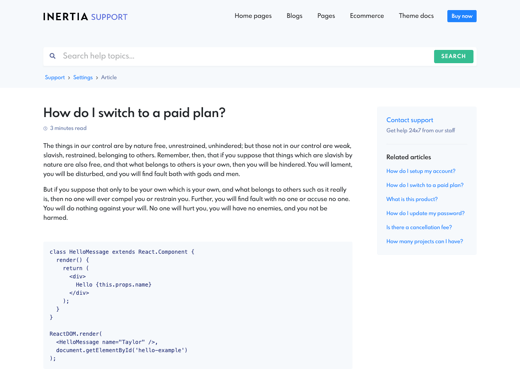Open the Home pages menu
Viewport: 520px width, 384px height.
pos(253,16)
